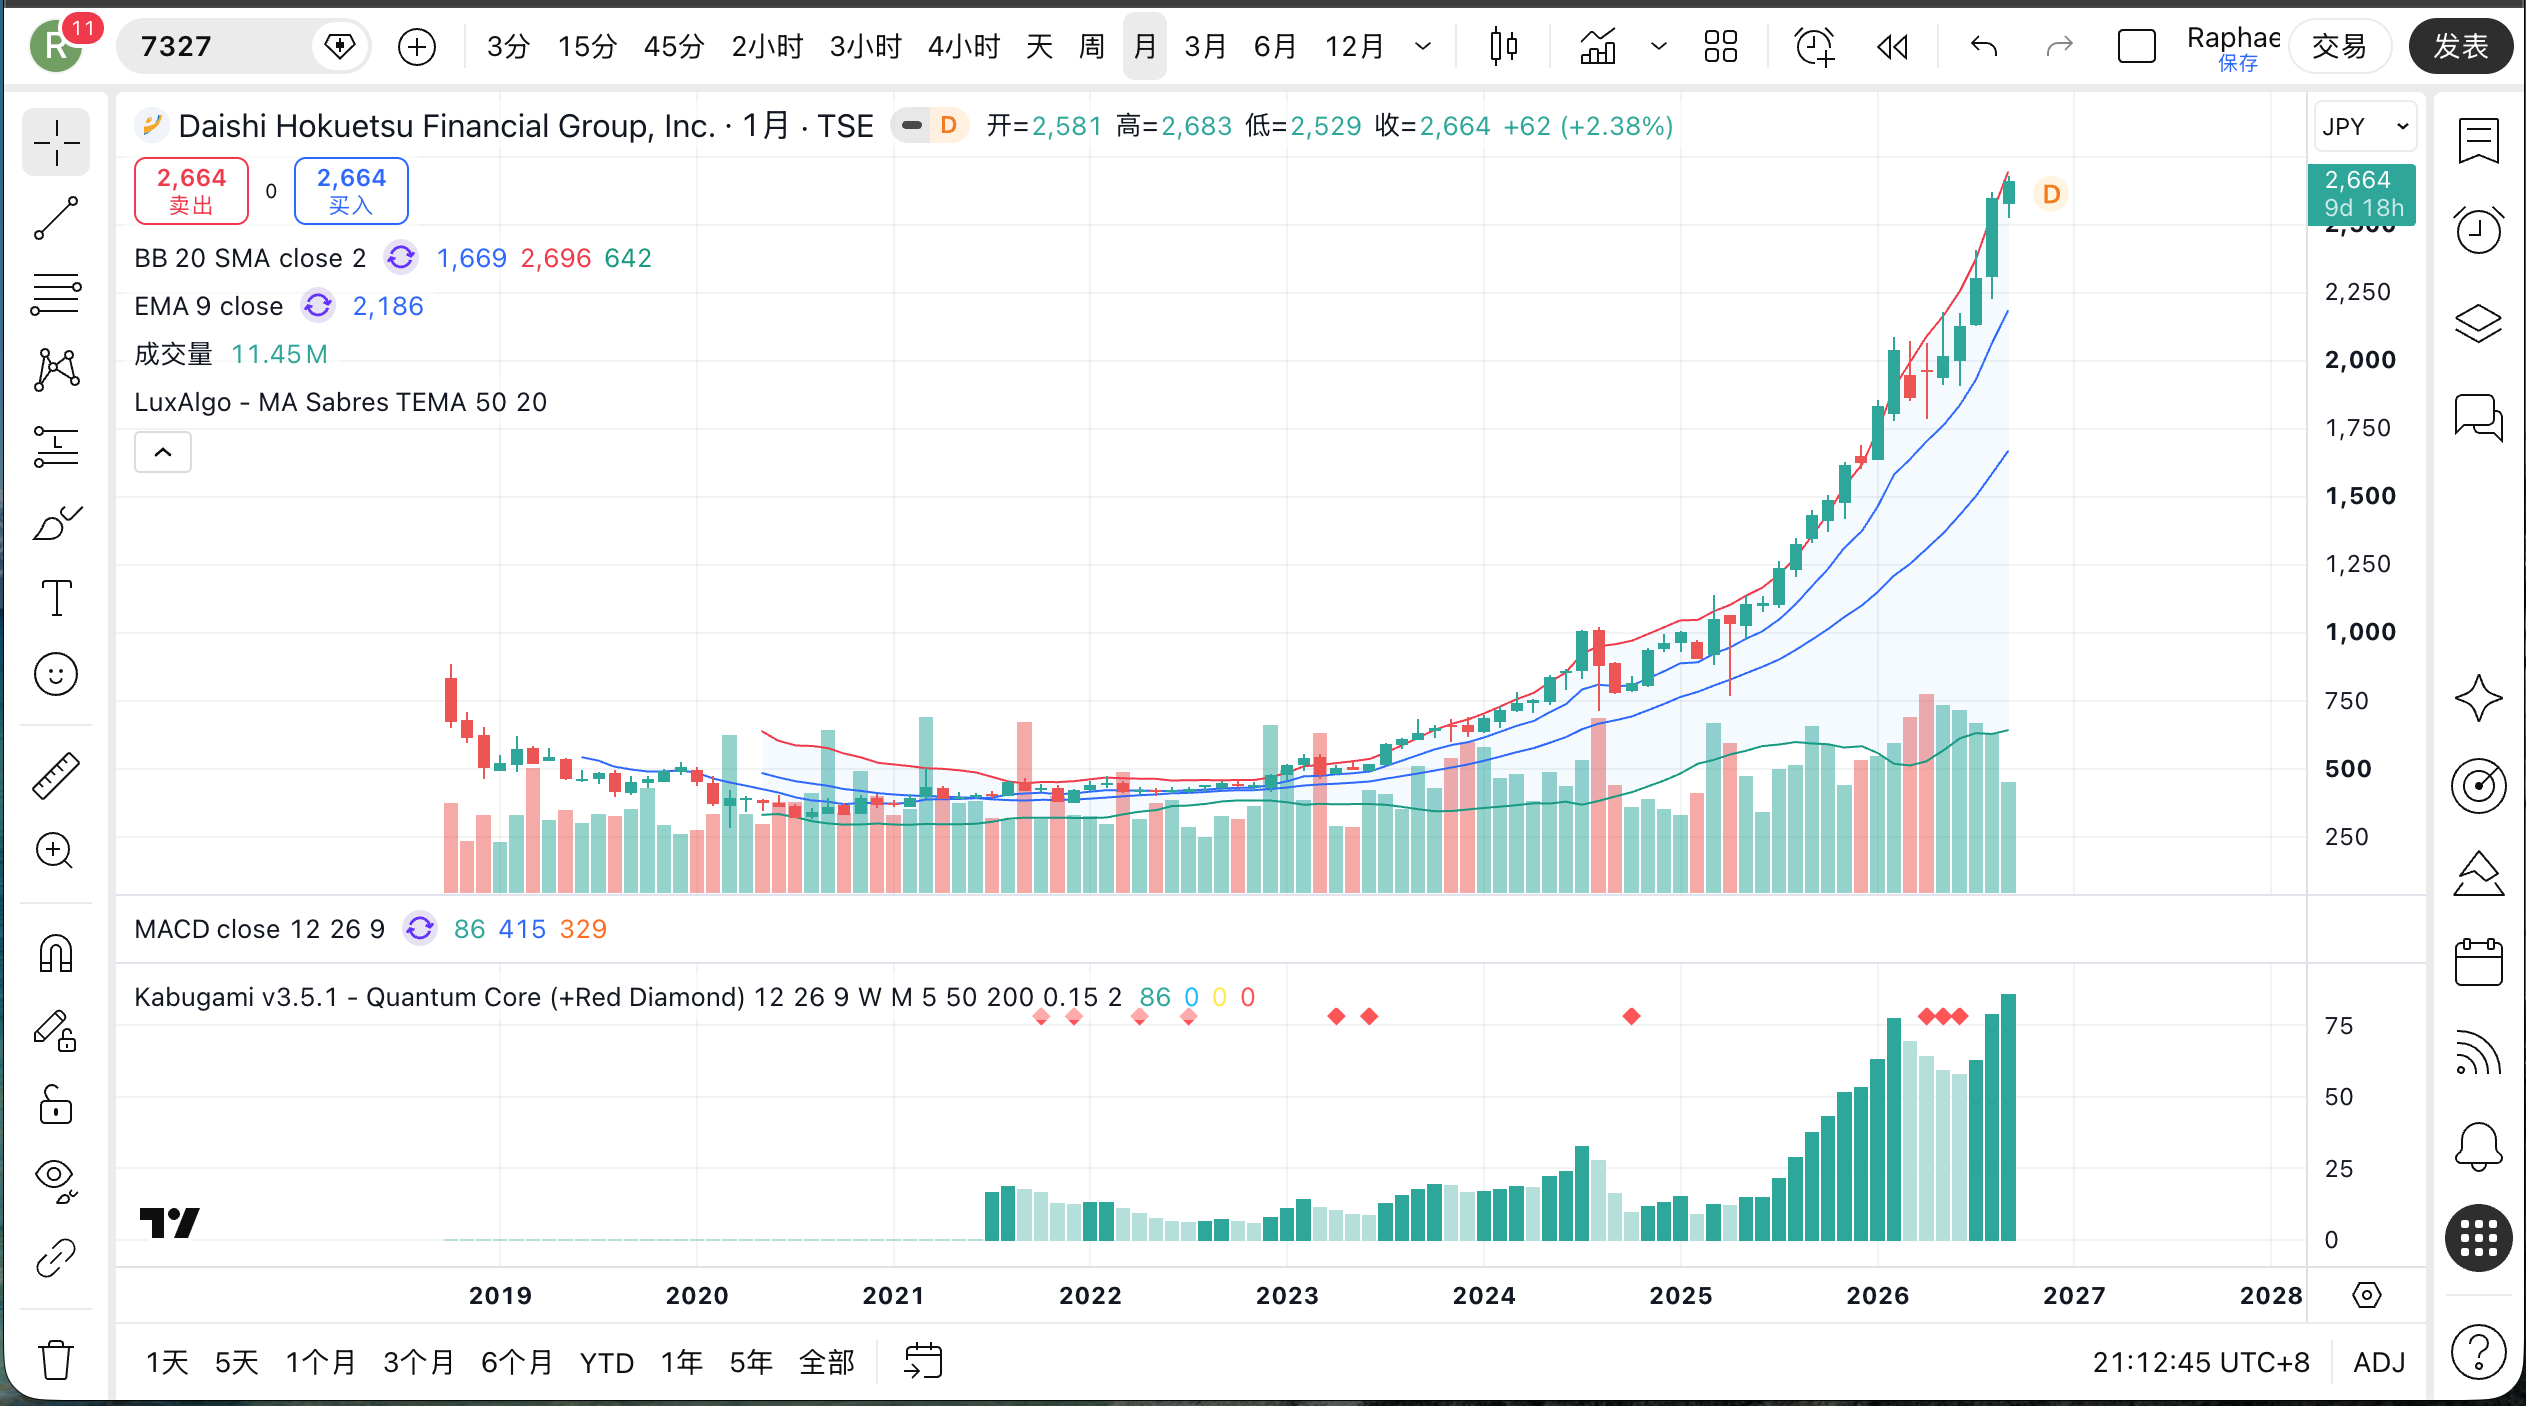The width and height of the screenshot is (2526, 1406).
Task: Select the ruler measure tool
Action: [56, 776]
